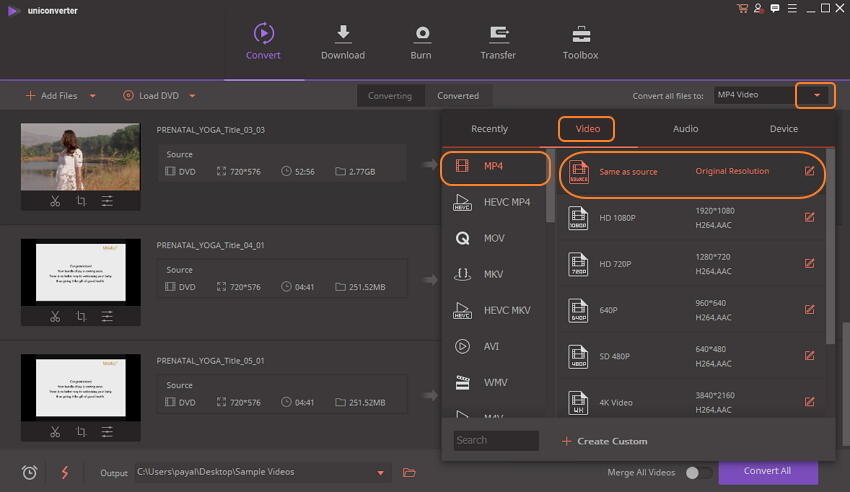Trim PRENATAL_YOGA_Title_03_03 with scissors icon
This screenshot has height=492, width=850.
pyautogui.click(x=55, y=201)
